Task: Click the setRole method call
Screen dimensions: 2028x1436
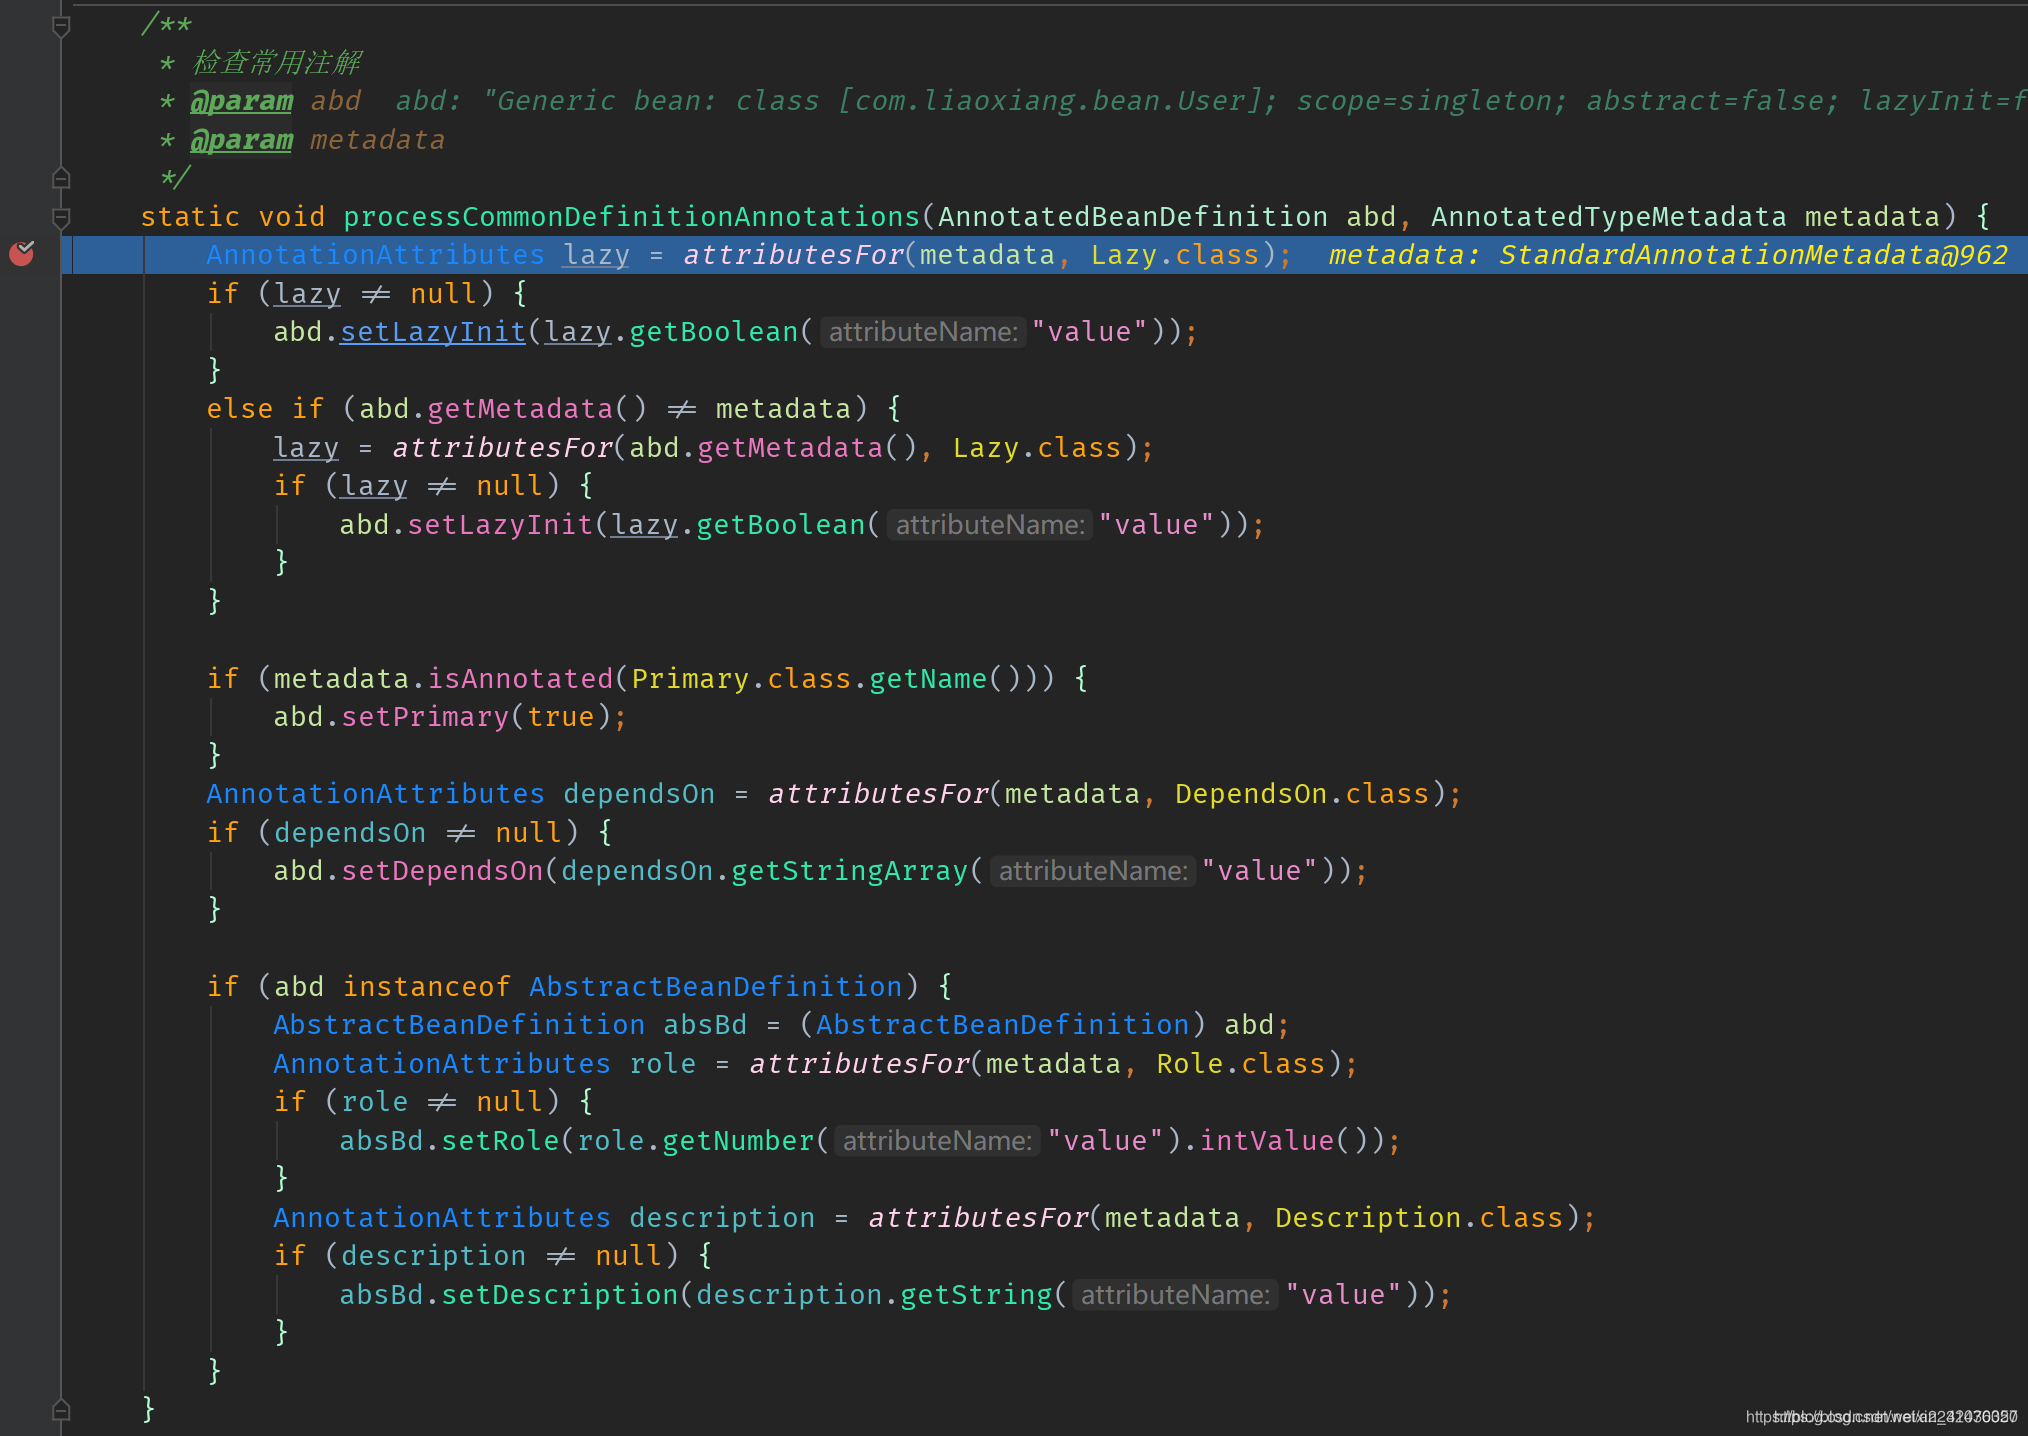Action: click(x=501, y=1141)
